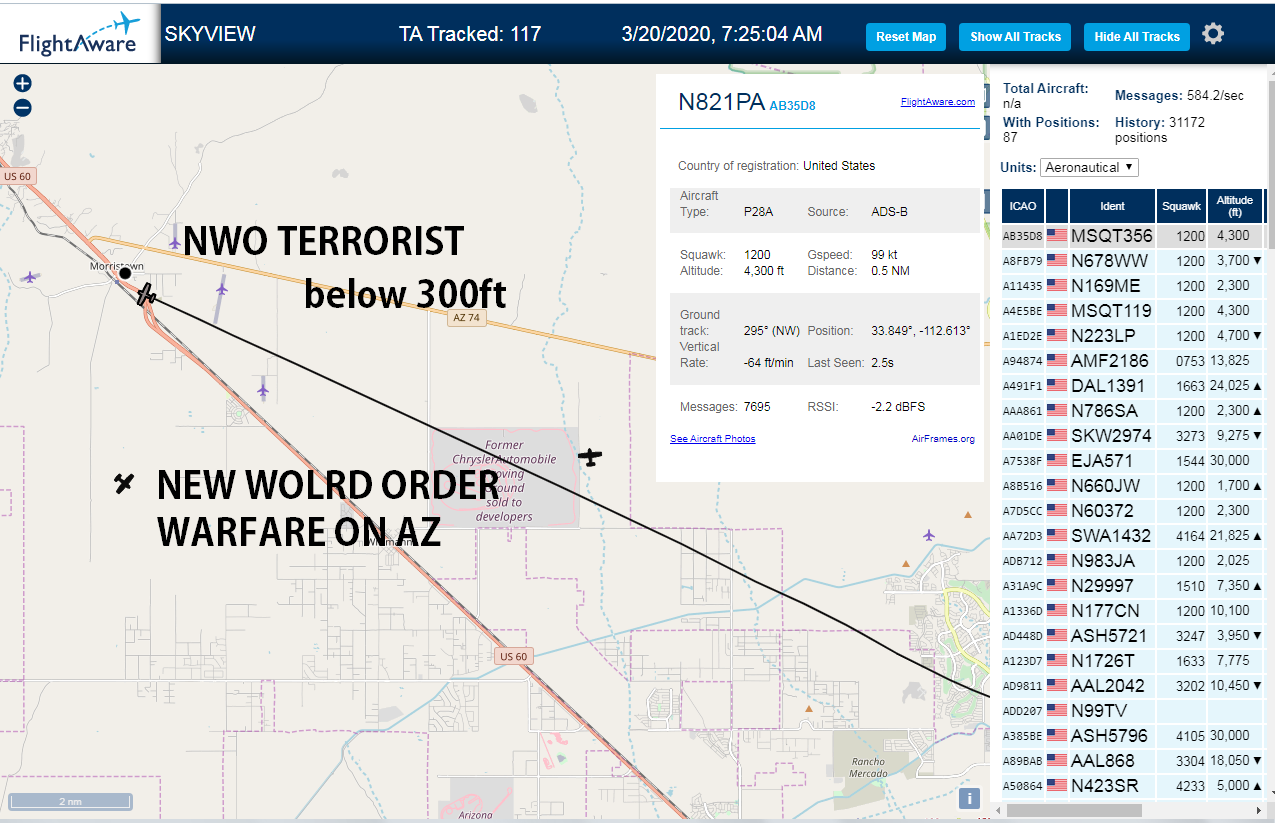This screenshot has height=823, width=1275.
Task: Select the AAL2042 aircraft row
Action: (1132, 686)
